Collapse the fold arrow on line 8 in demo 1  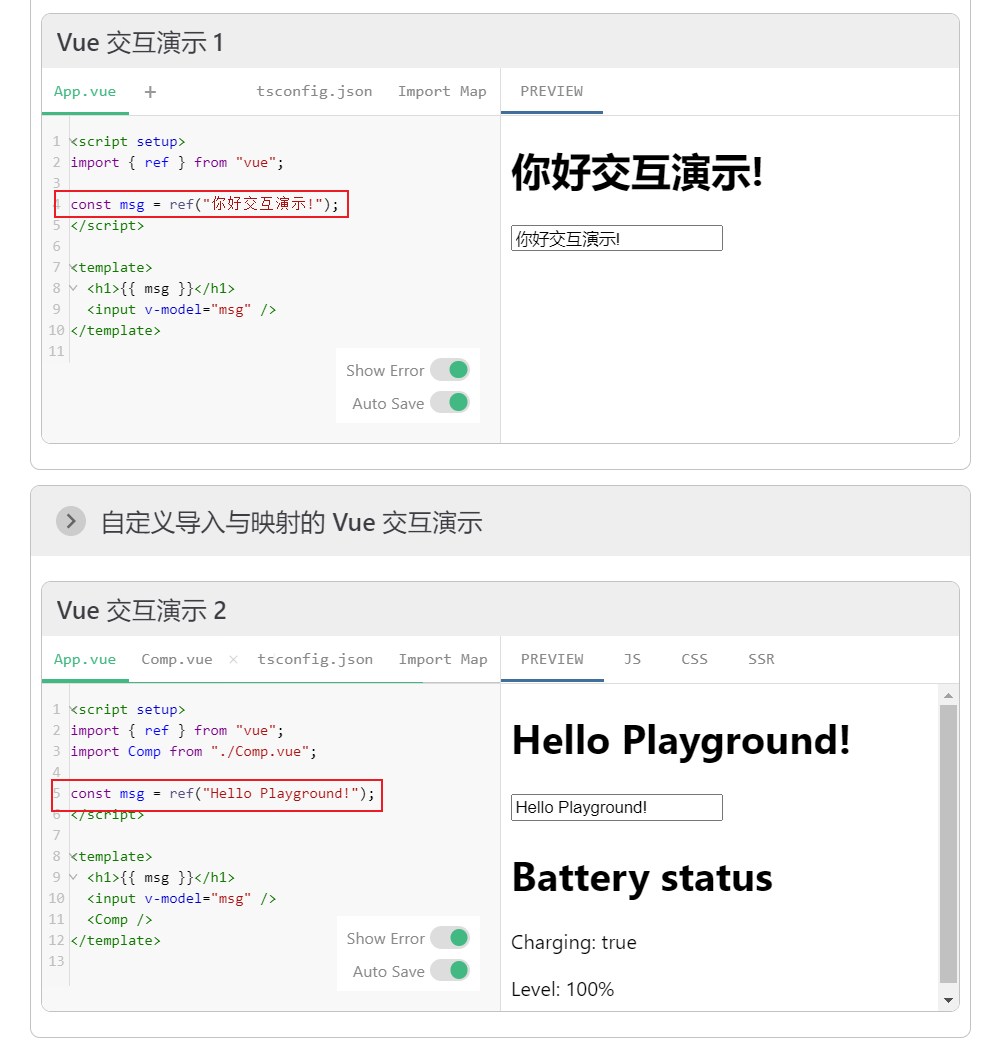tap(74, 288)
